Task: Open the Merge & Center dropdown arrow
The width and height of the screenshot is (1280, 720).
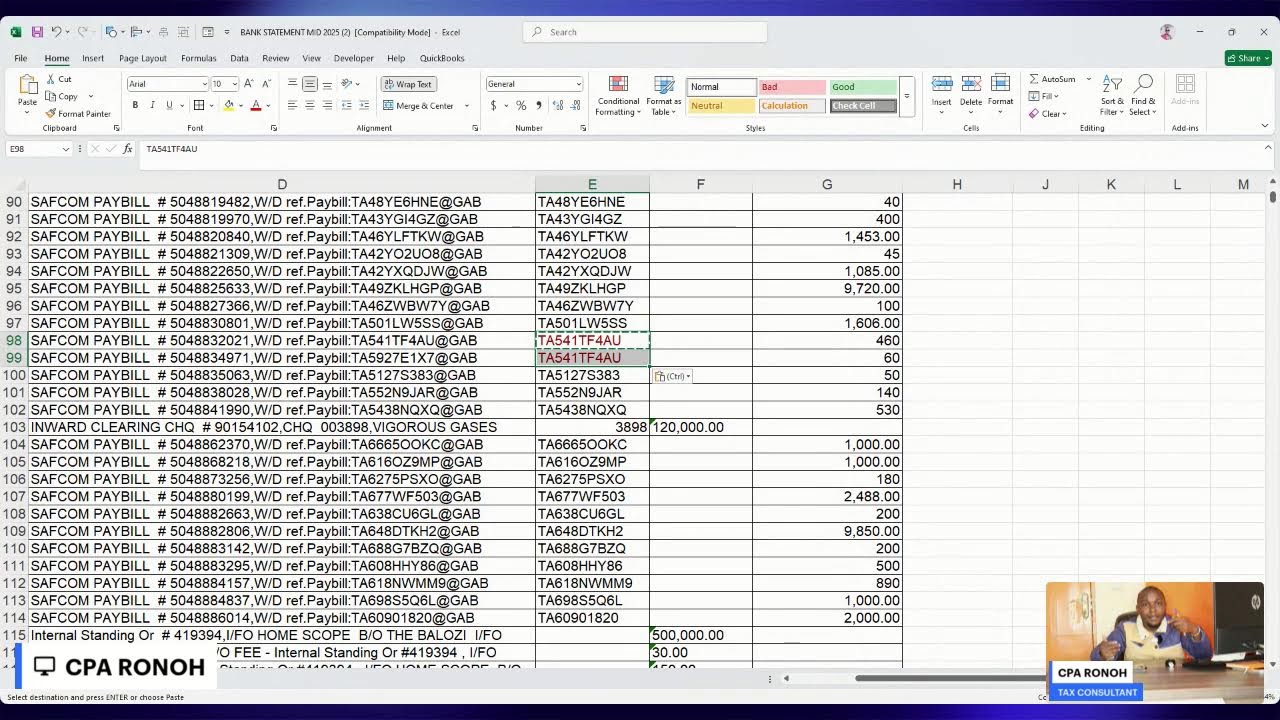Action: tap(466, 105)
